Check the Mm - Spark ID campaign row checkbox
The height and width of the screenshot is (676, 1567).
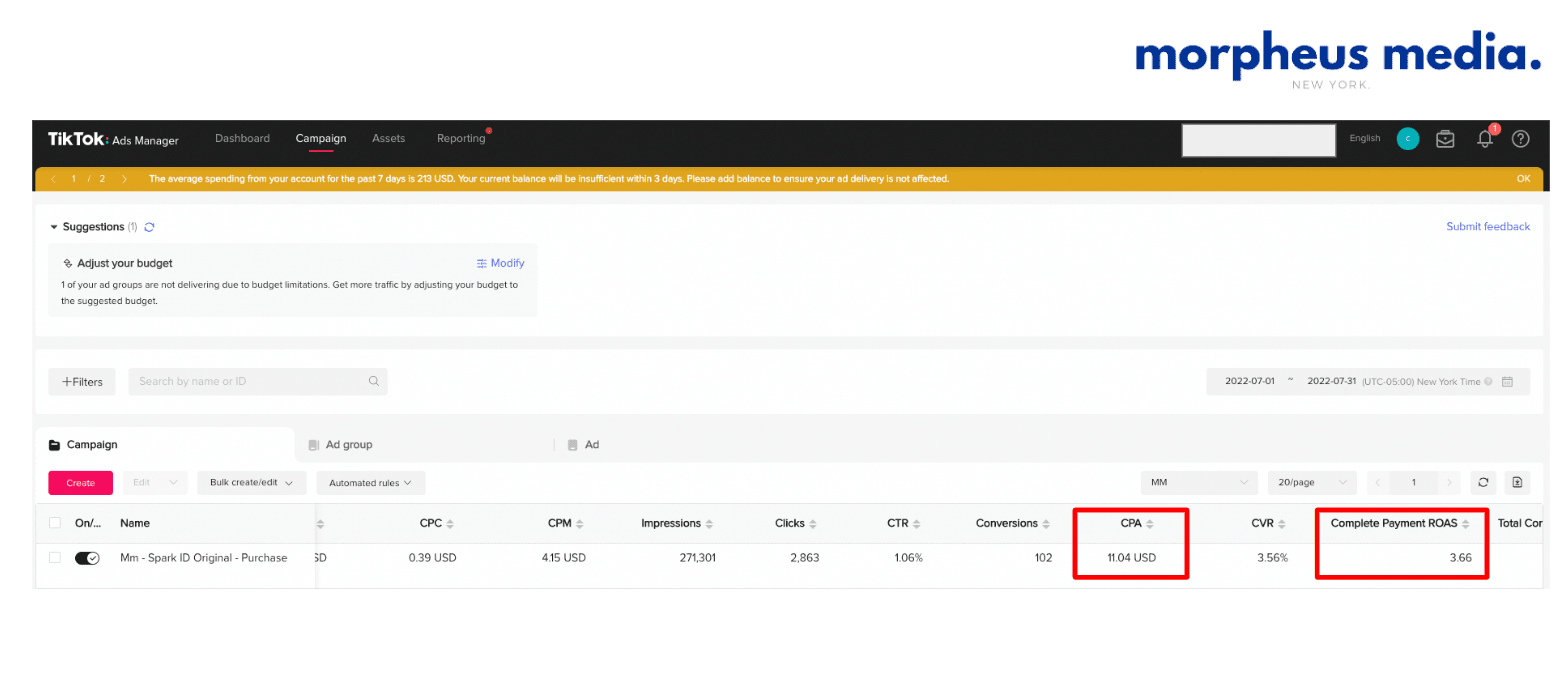[x=54, y=558]
